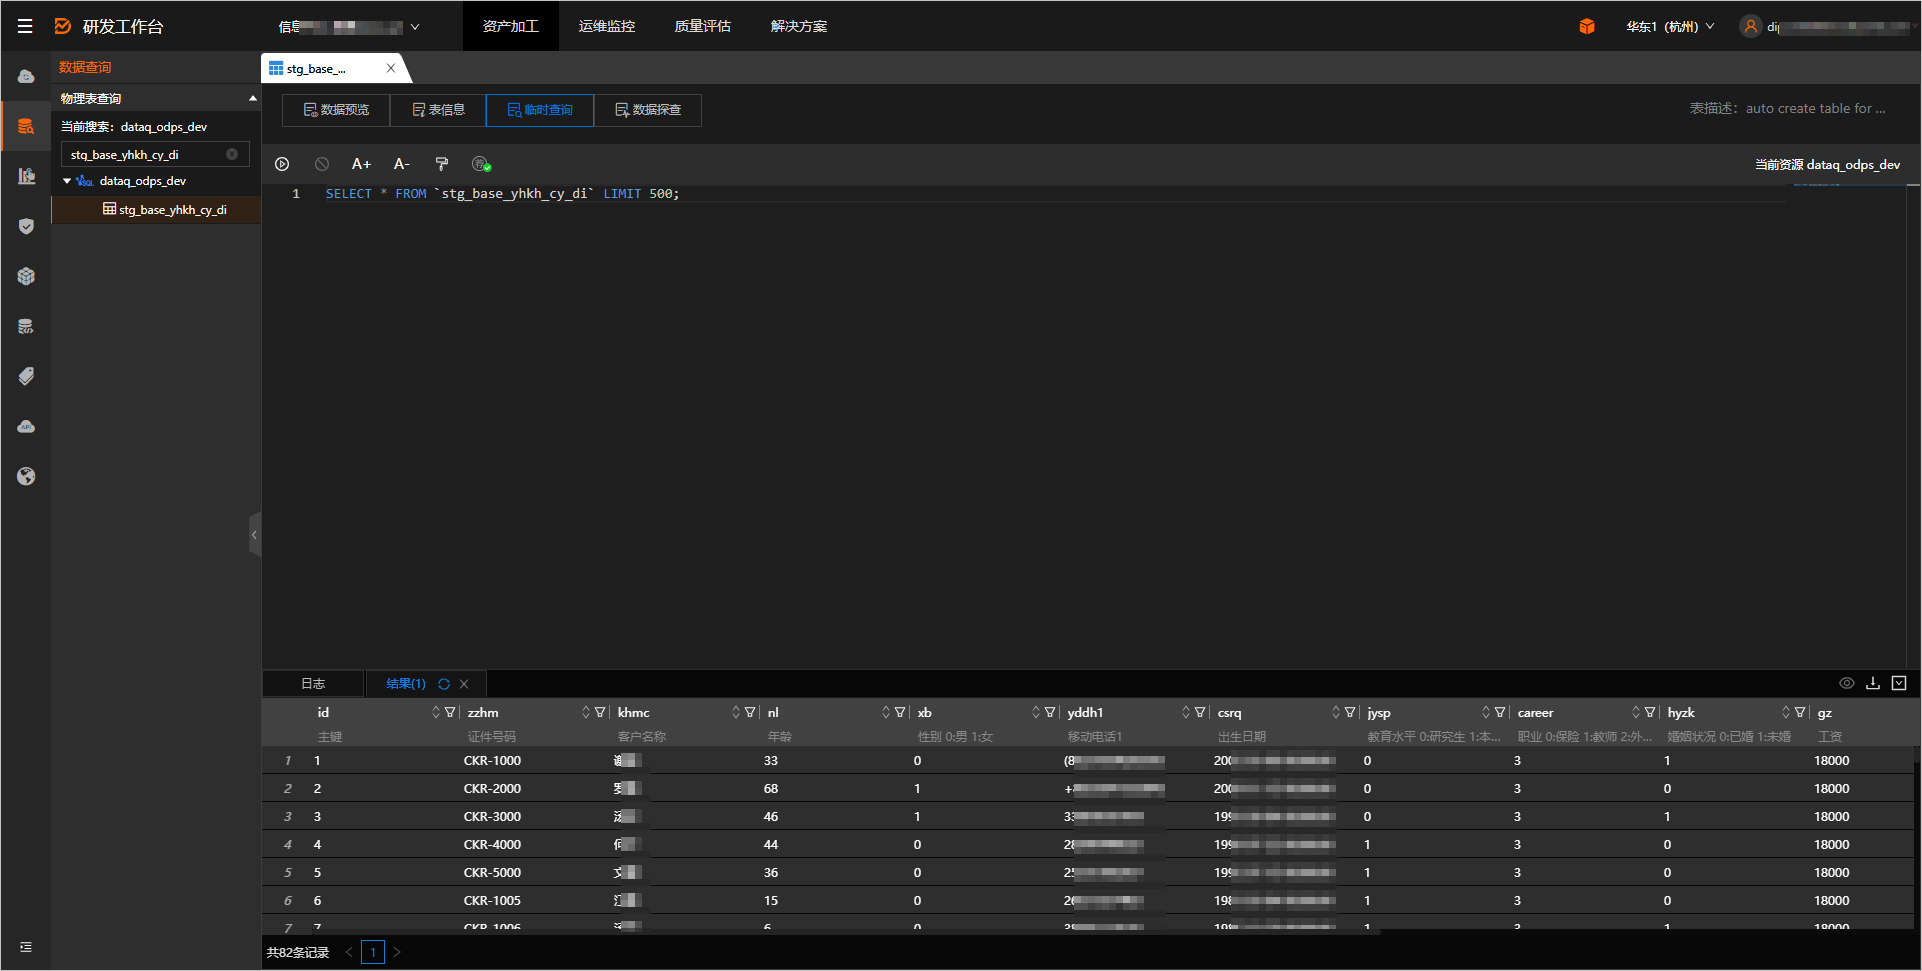This screenshot has width=1922, height=971.
Task: Select the stg_base_ editor tab
Action: click(x=318, y=68)
